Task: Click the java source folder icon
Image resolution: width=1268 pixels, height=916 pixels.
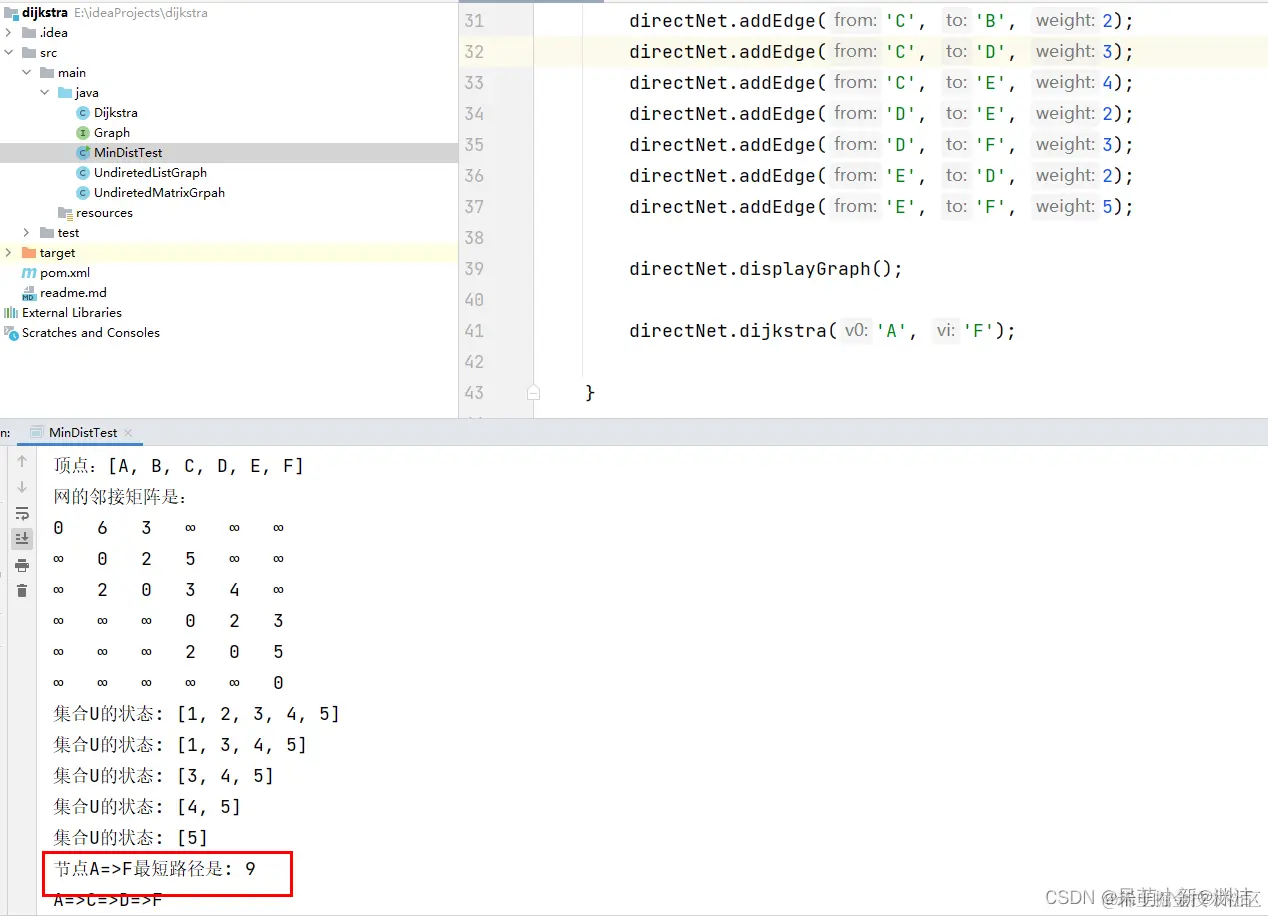Action: [65, 93]
